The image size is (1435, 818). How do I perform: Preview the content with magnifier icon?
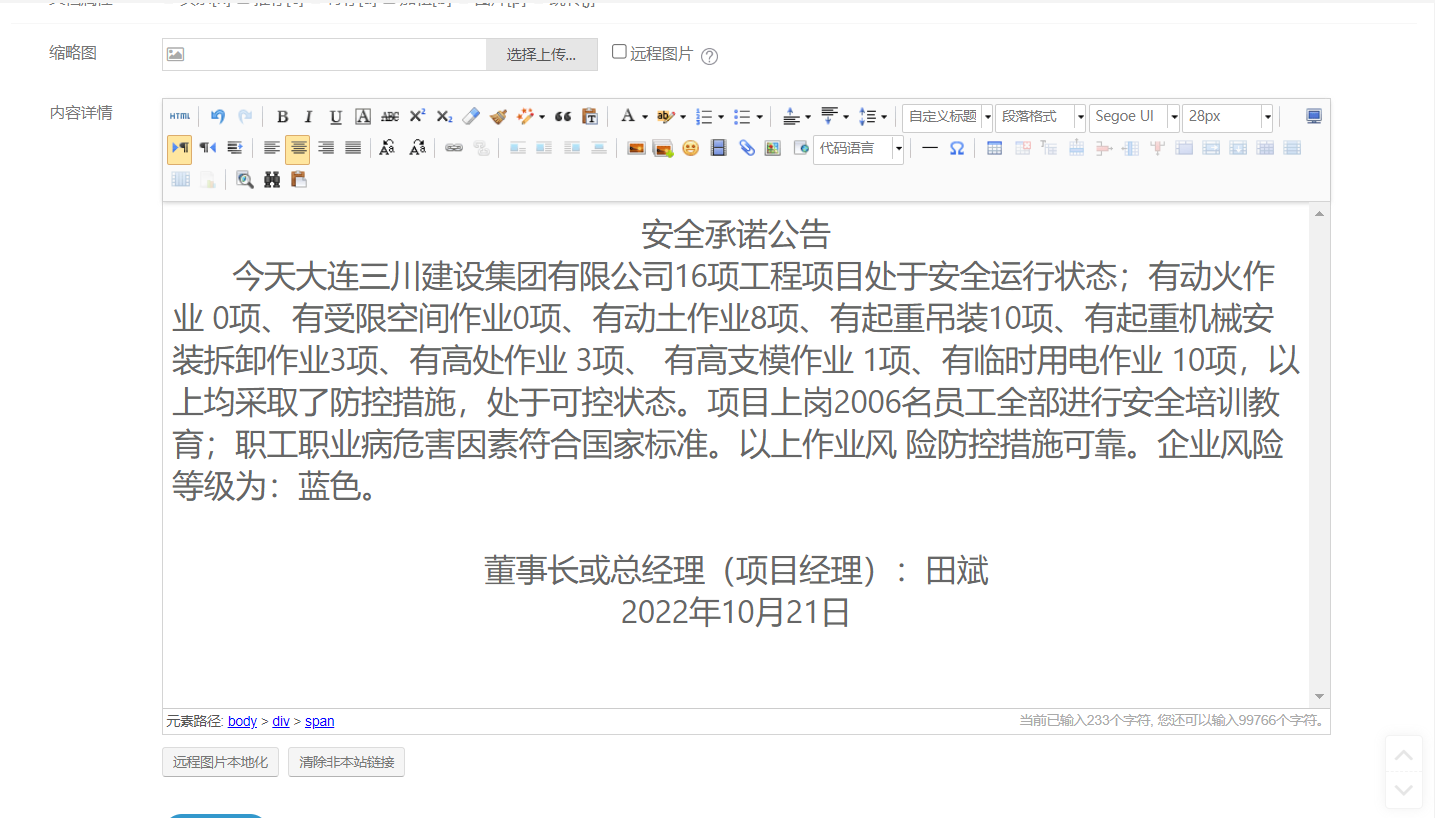pos(245,180)
